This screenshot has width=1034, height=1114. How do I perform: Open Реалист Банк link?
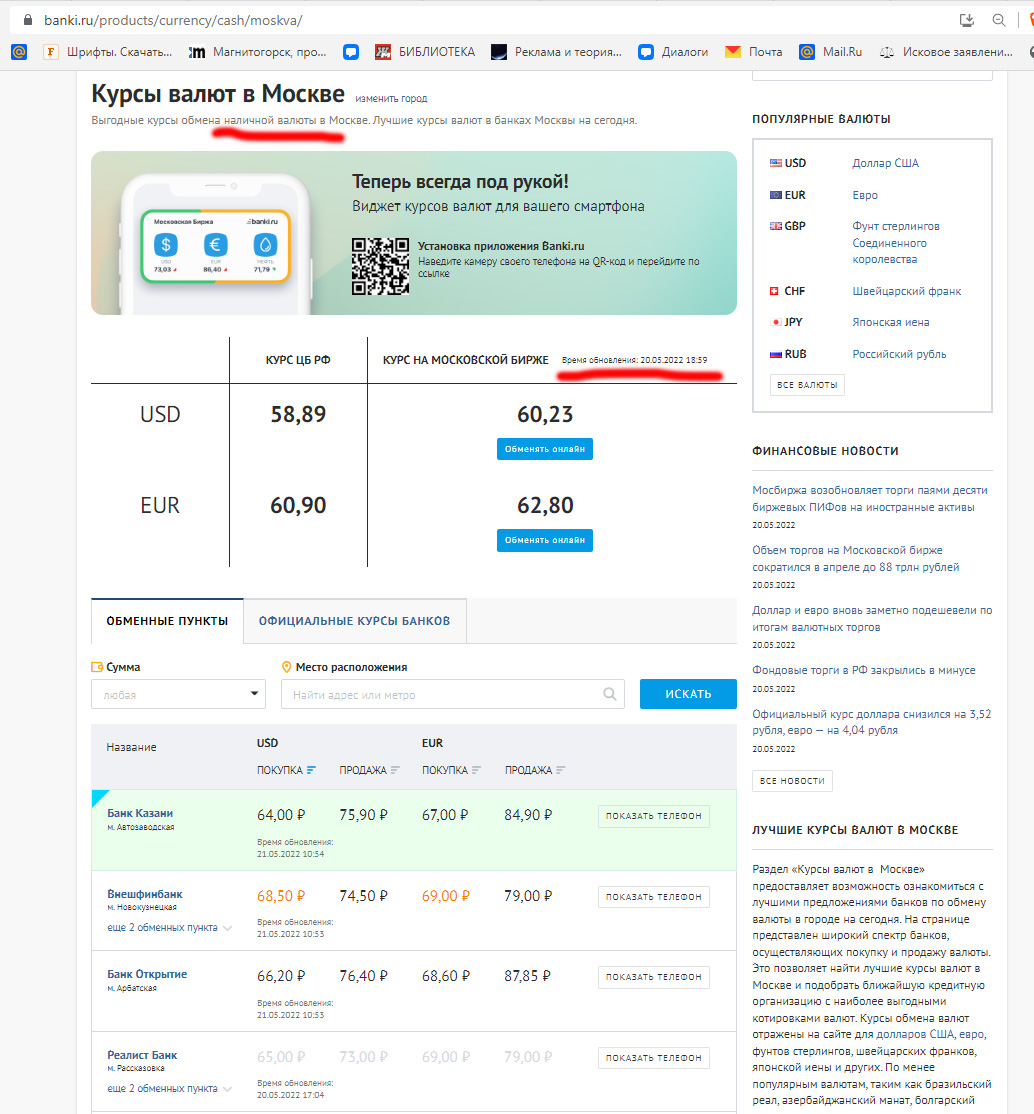pos(142,1055)
